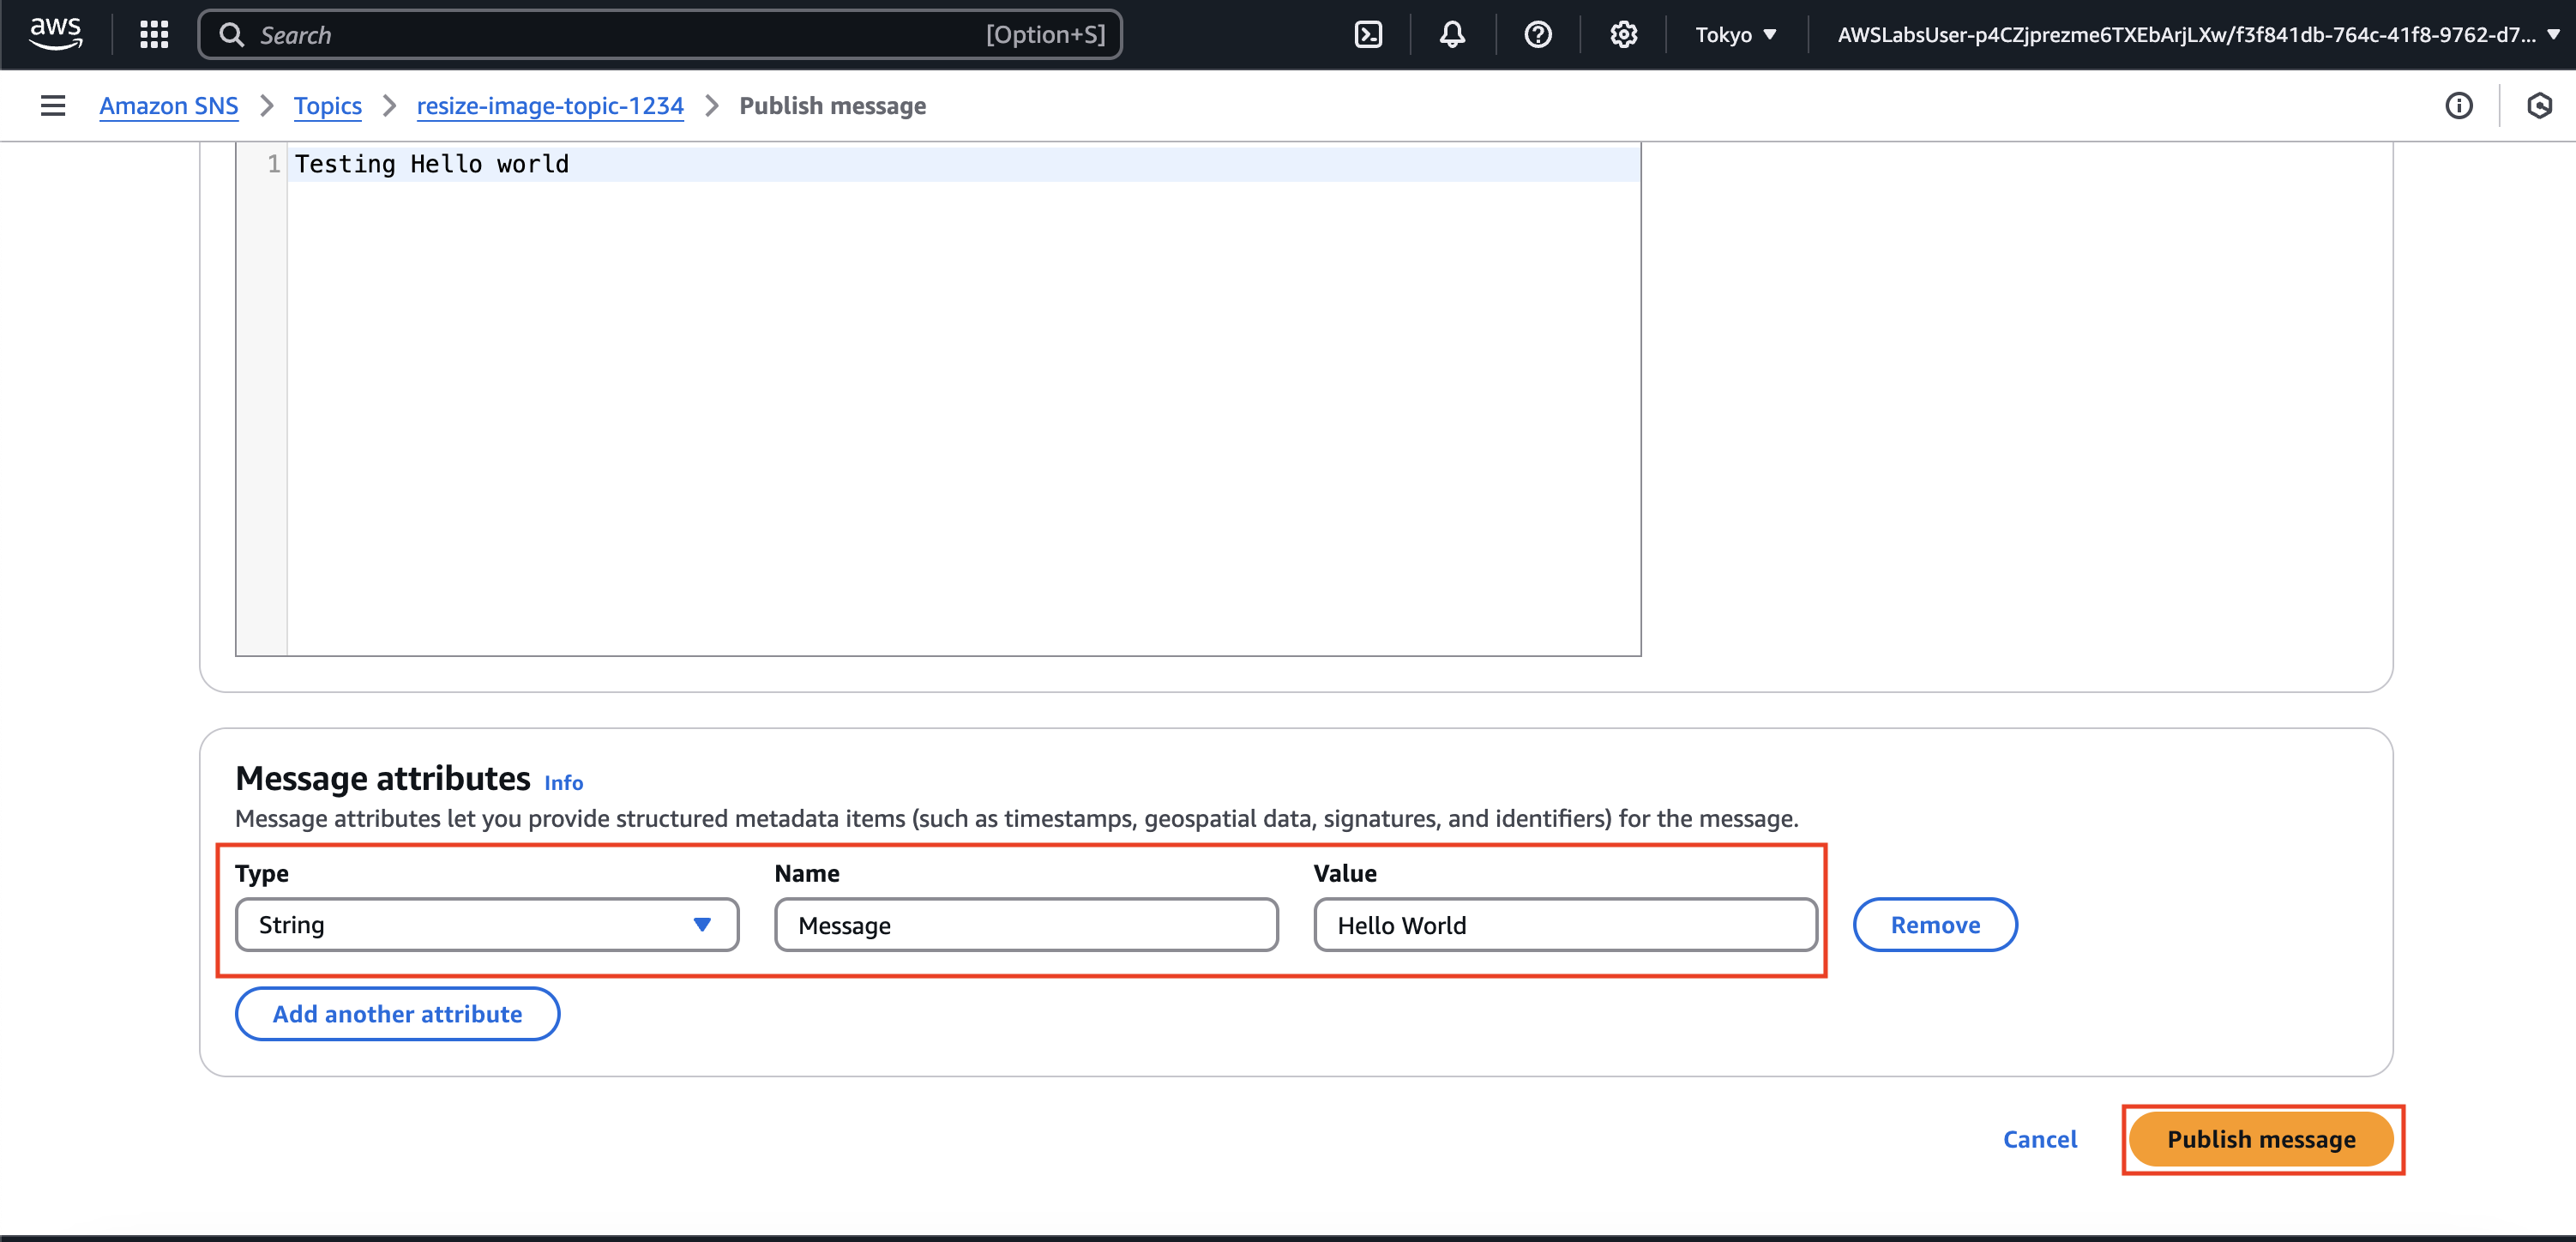Click the AWS search field
The width and height of the screenshot is (2576, 1242).
click(x=660, y=35)
